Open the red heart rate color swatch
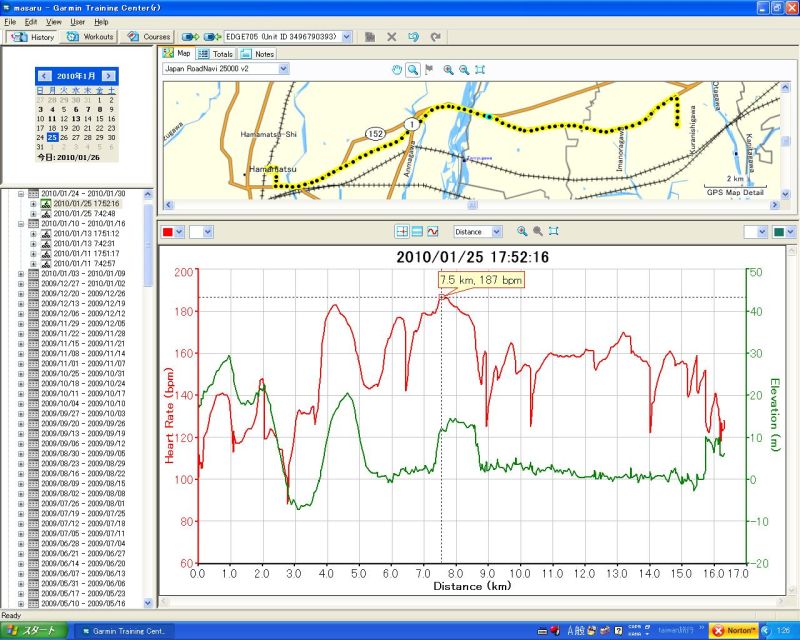Screen dimensions: 800x640 (173, 232)
